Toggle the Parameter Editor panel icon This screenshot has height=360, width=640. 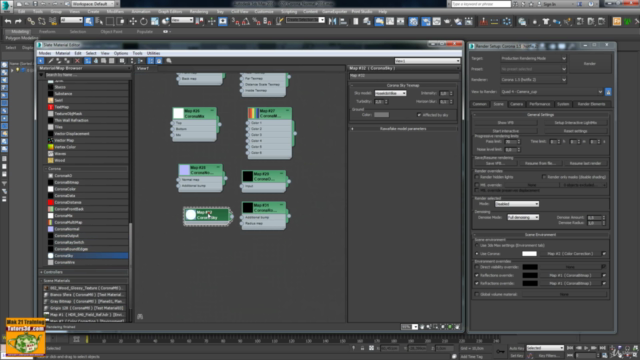pos(159,61)
